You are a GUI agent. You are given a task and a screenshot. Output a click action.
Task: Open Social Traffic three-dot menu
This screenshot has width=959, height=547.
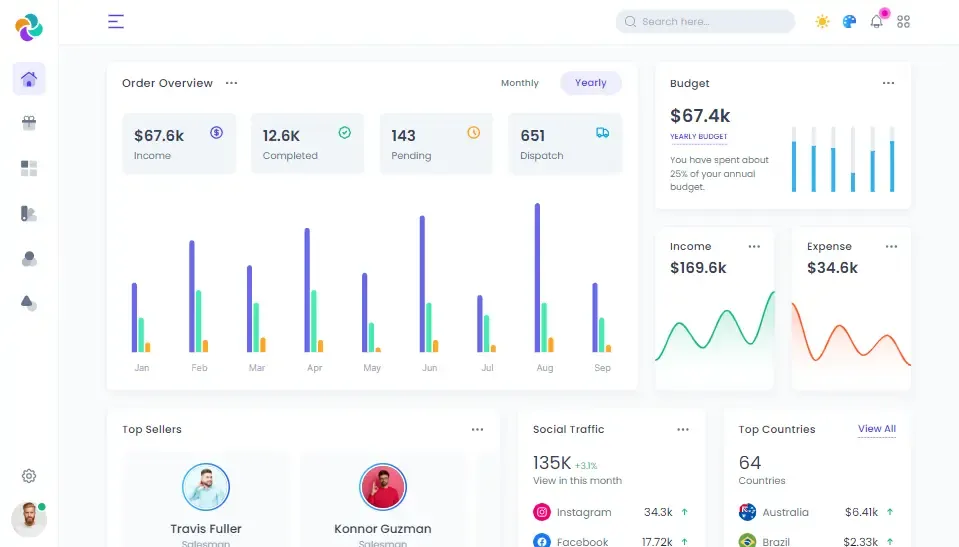pyautogui.click(x=683, y=430)
